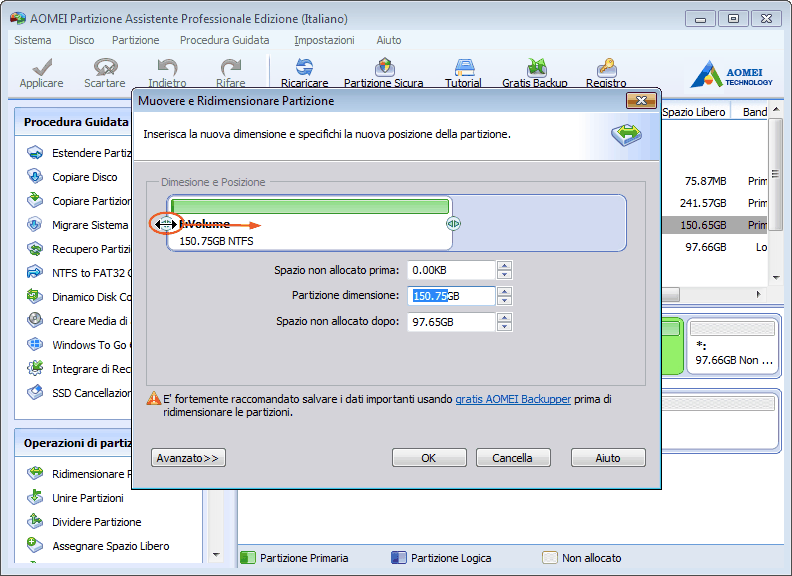Click the Indietro undo arrow icon

[x=167, y=67]
